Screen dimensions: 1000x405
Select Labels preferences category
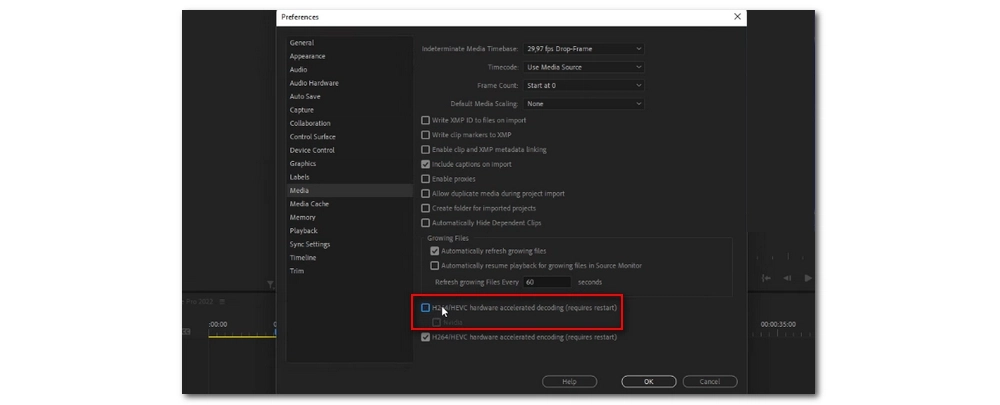click(x=299, y=177)
